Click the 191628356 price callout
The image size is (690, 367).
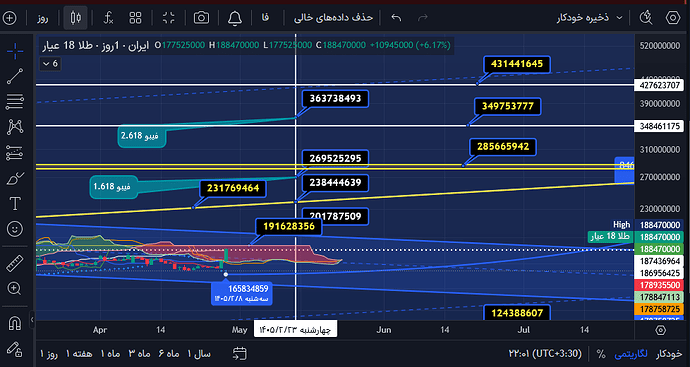289,227
